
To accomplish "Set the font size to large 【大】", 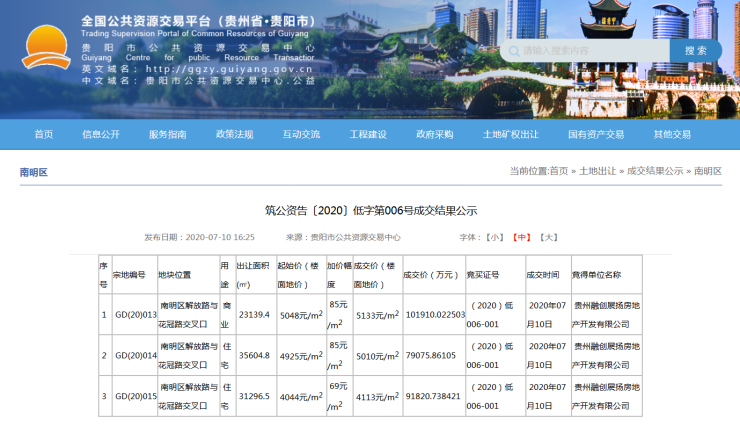I will (548, 238).
